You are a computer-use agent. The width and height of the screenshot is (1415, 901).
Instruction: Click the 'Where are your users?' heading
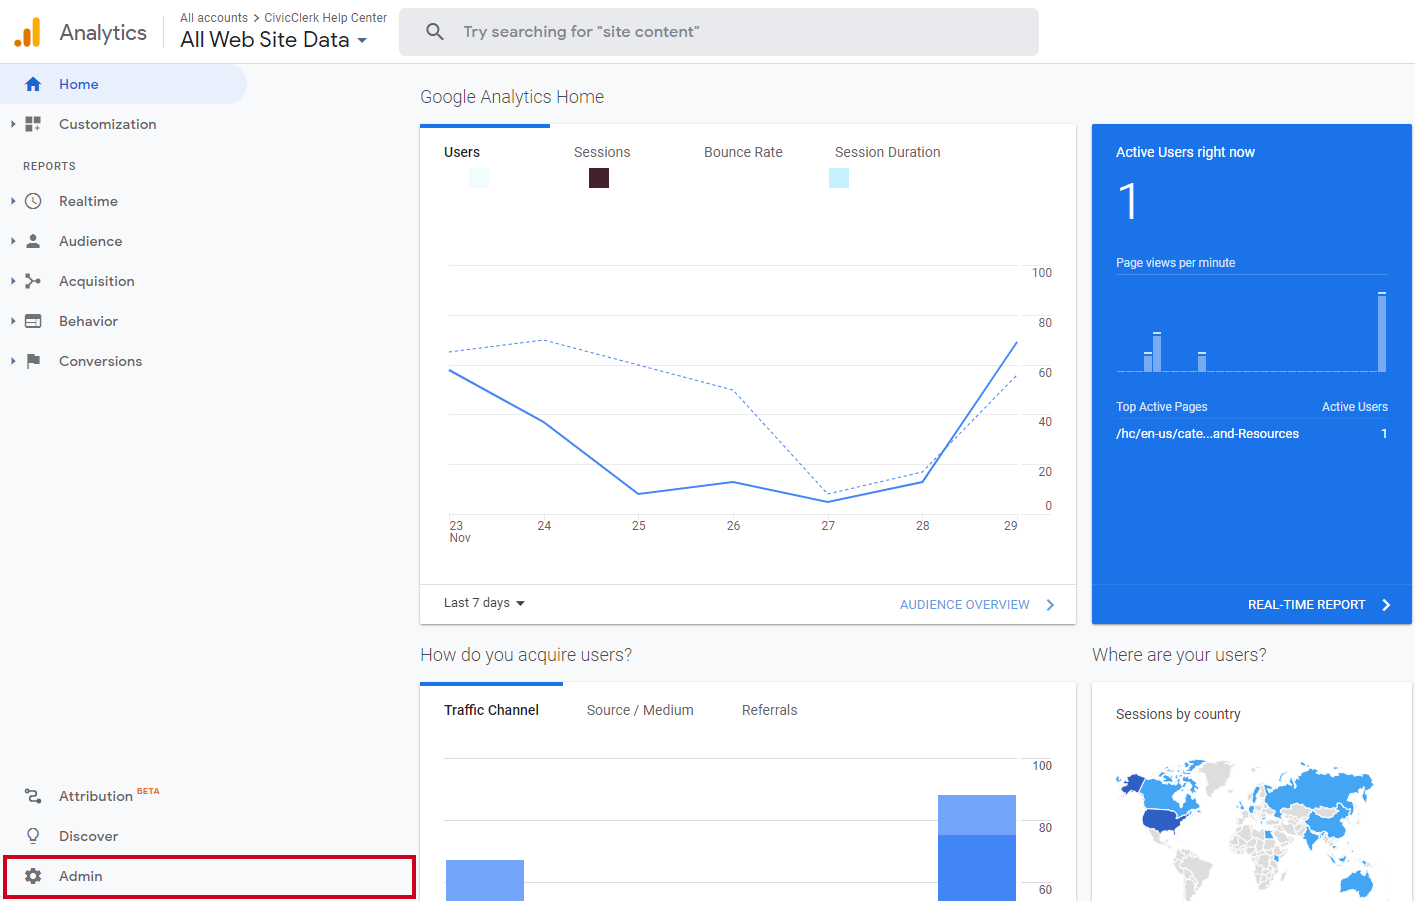[x=1179, y=655]
